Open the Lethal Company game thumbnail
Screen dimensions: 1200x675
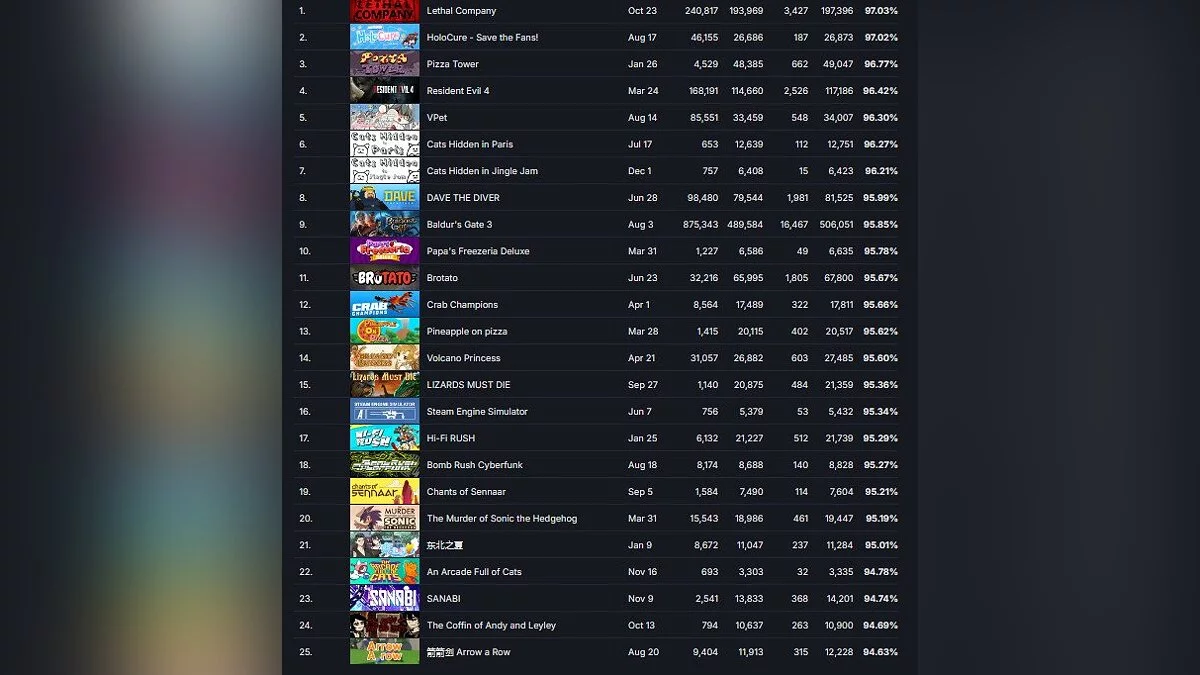[384, 11]
